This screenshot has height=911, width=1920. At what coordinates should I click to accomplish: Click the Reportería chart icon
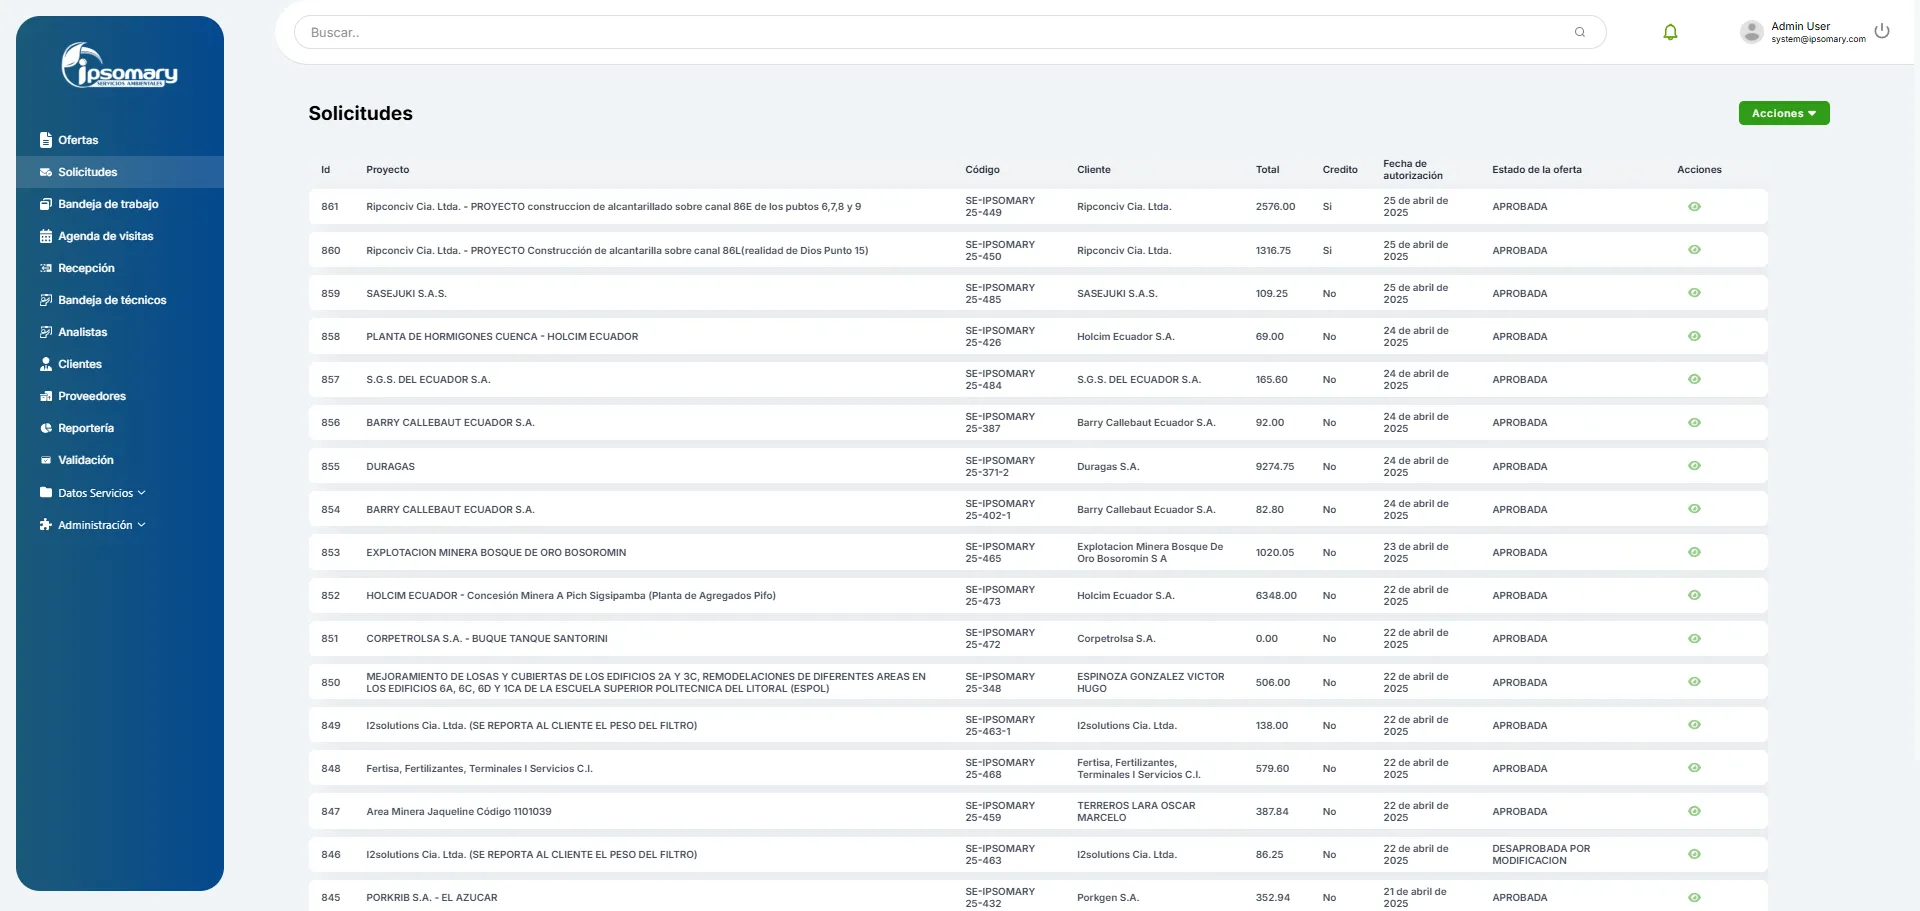pyautogui.click(x=46, y=428)
